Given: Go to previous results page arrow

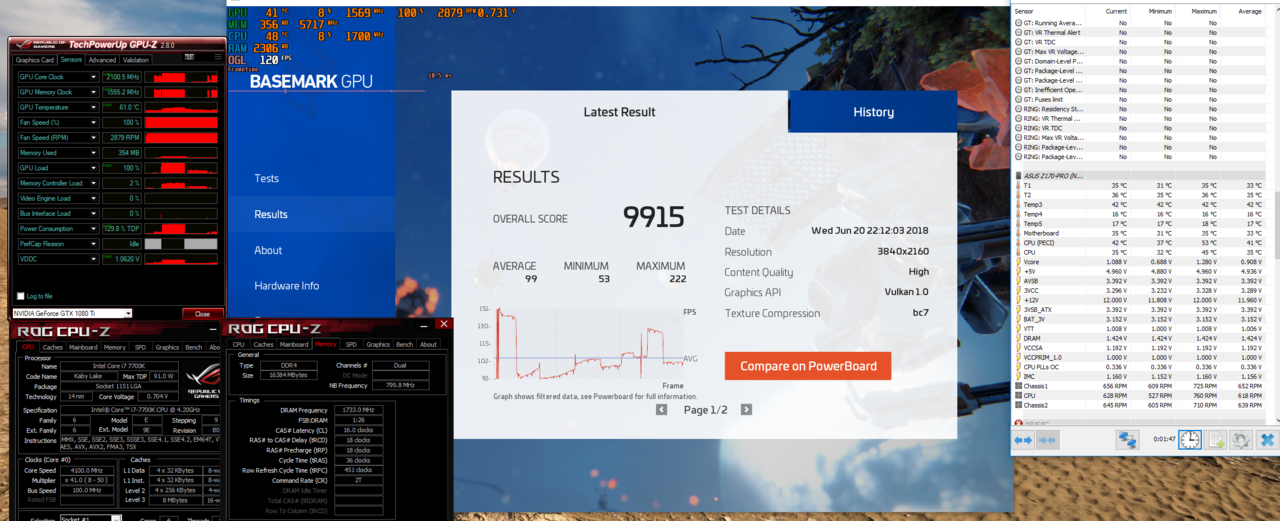Looking at the screenshot, I should tap(662, 410).
